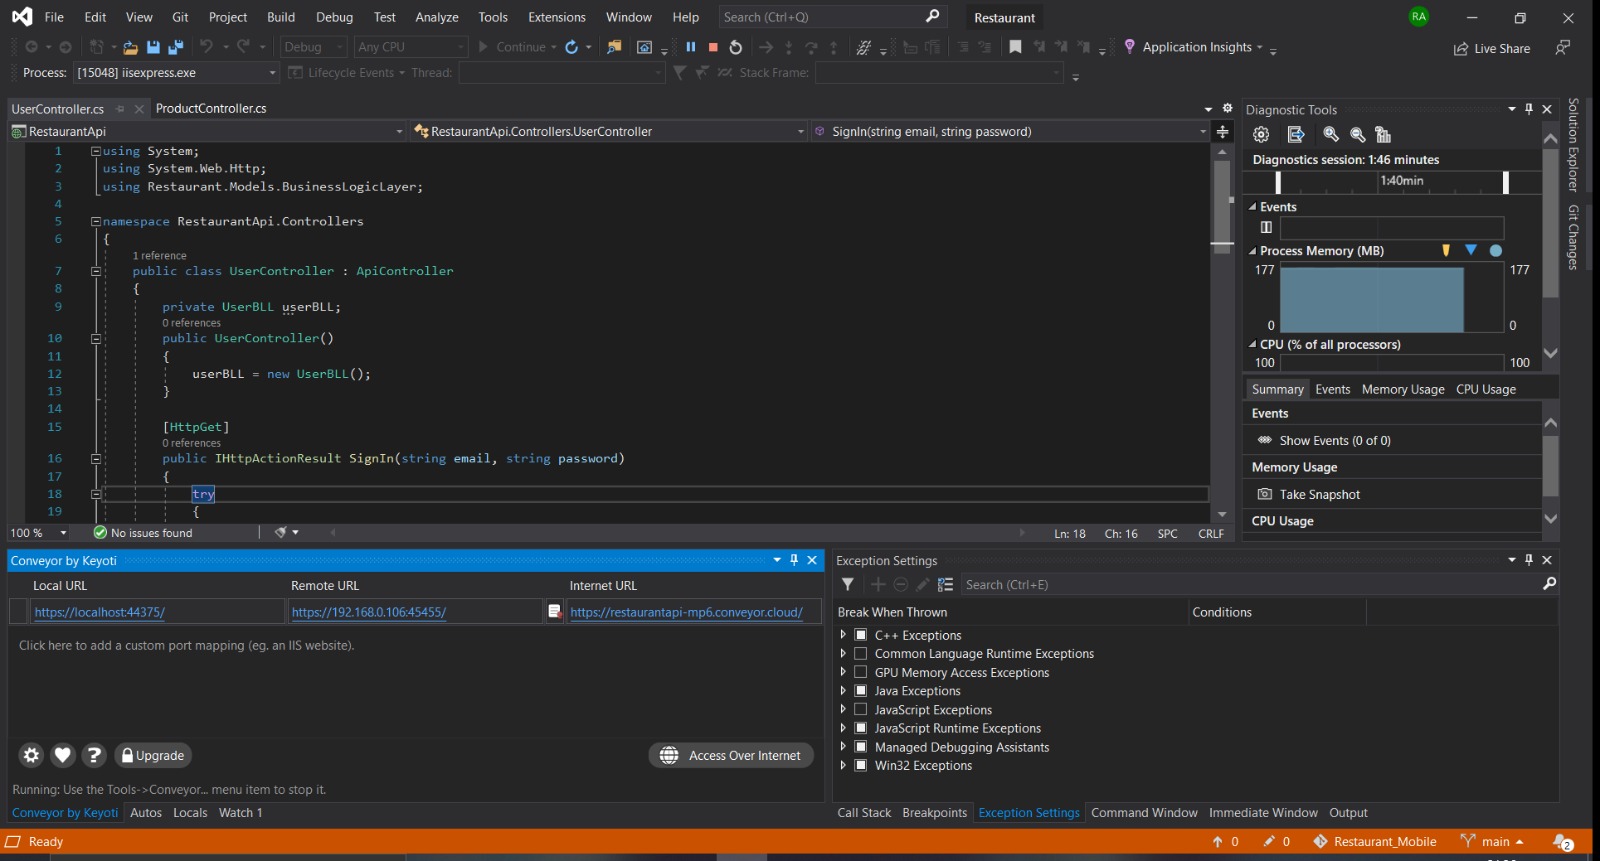Click the Application Insights lightbulb icon
The image size is (1600, 861).
click(1129, 47)
